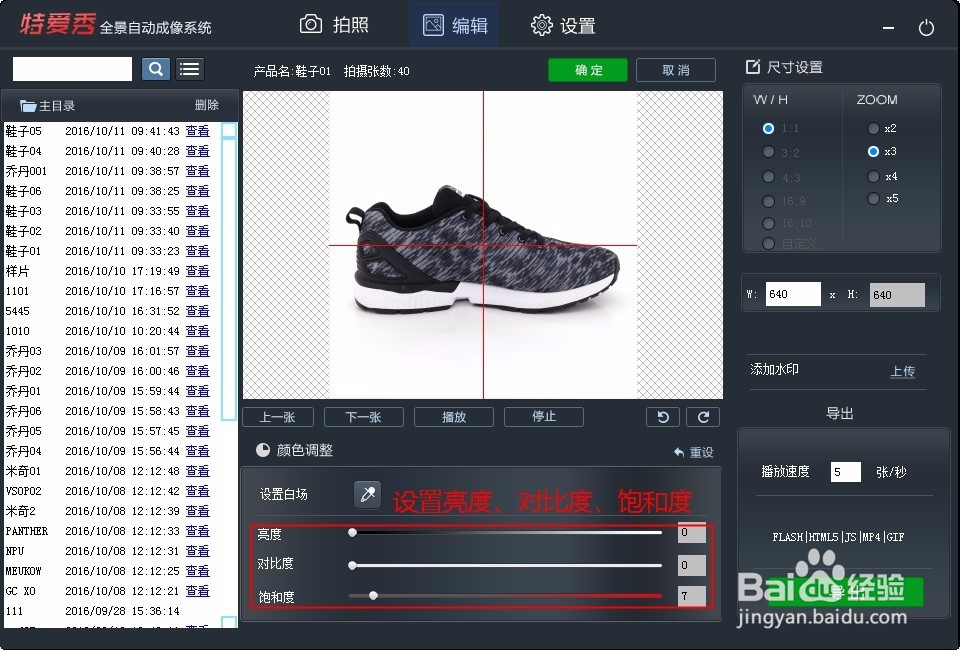Switch to the 拍照 tab

(334, 25)
